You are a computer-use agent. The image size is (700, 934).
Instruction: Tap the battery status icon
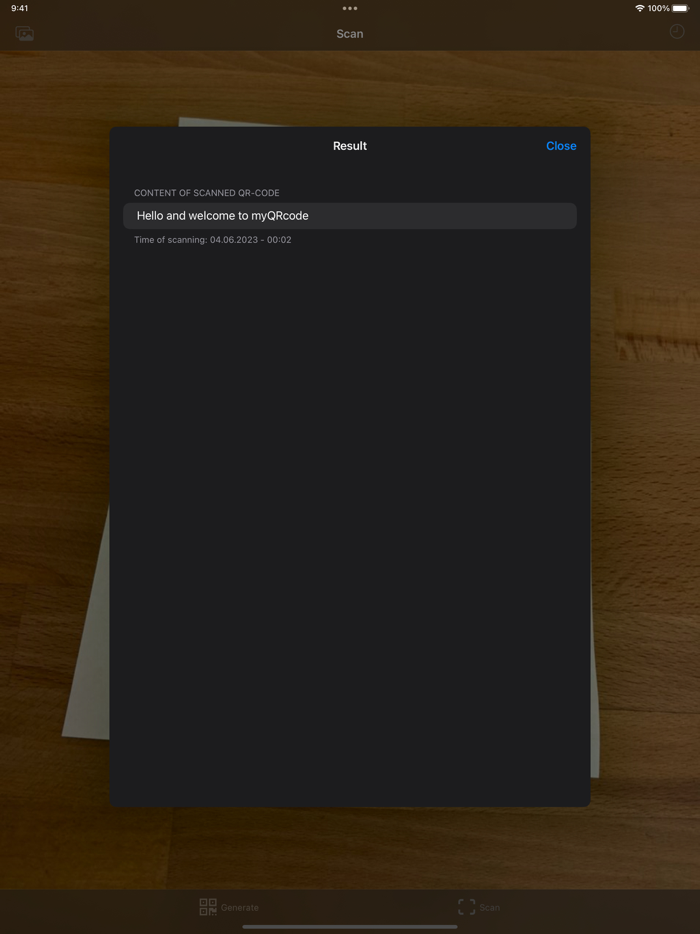(680, 8)
